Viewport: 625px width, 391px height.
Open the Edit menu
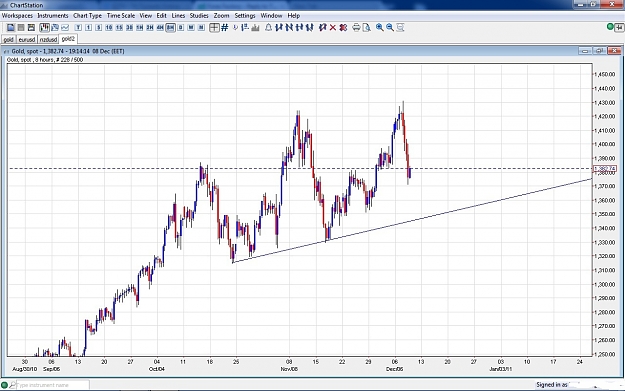pos(161,16)
